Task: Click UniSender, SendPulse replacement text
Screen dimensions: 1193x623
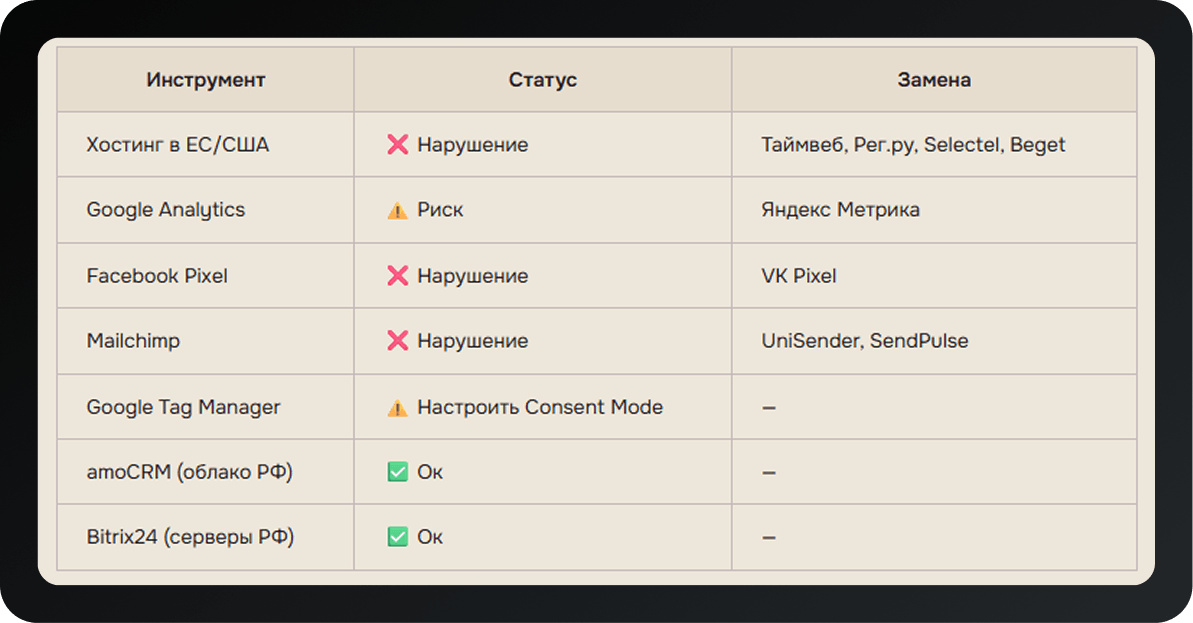Action: (864, 341)
